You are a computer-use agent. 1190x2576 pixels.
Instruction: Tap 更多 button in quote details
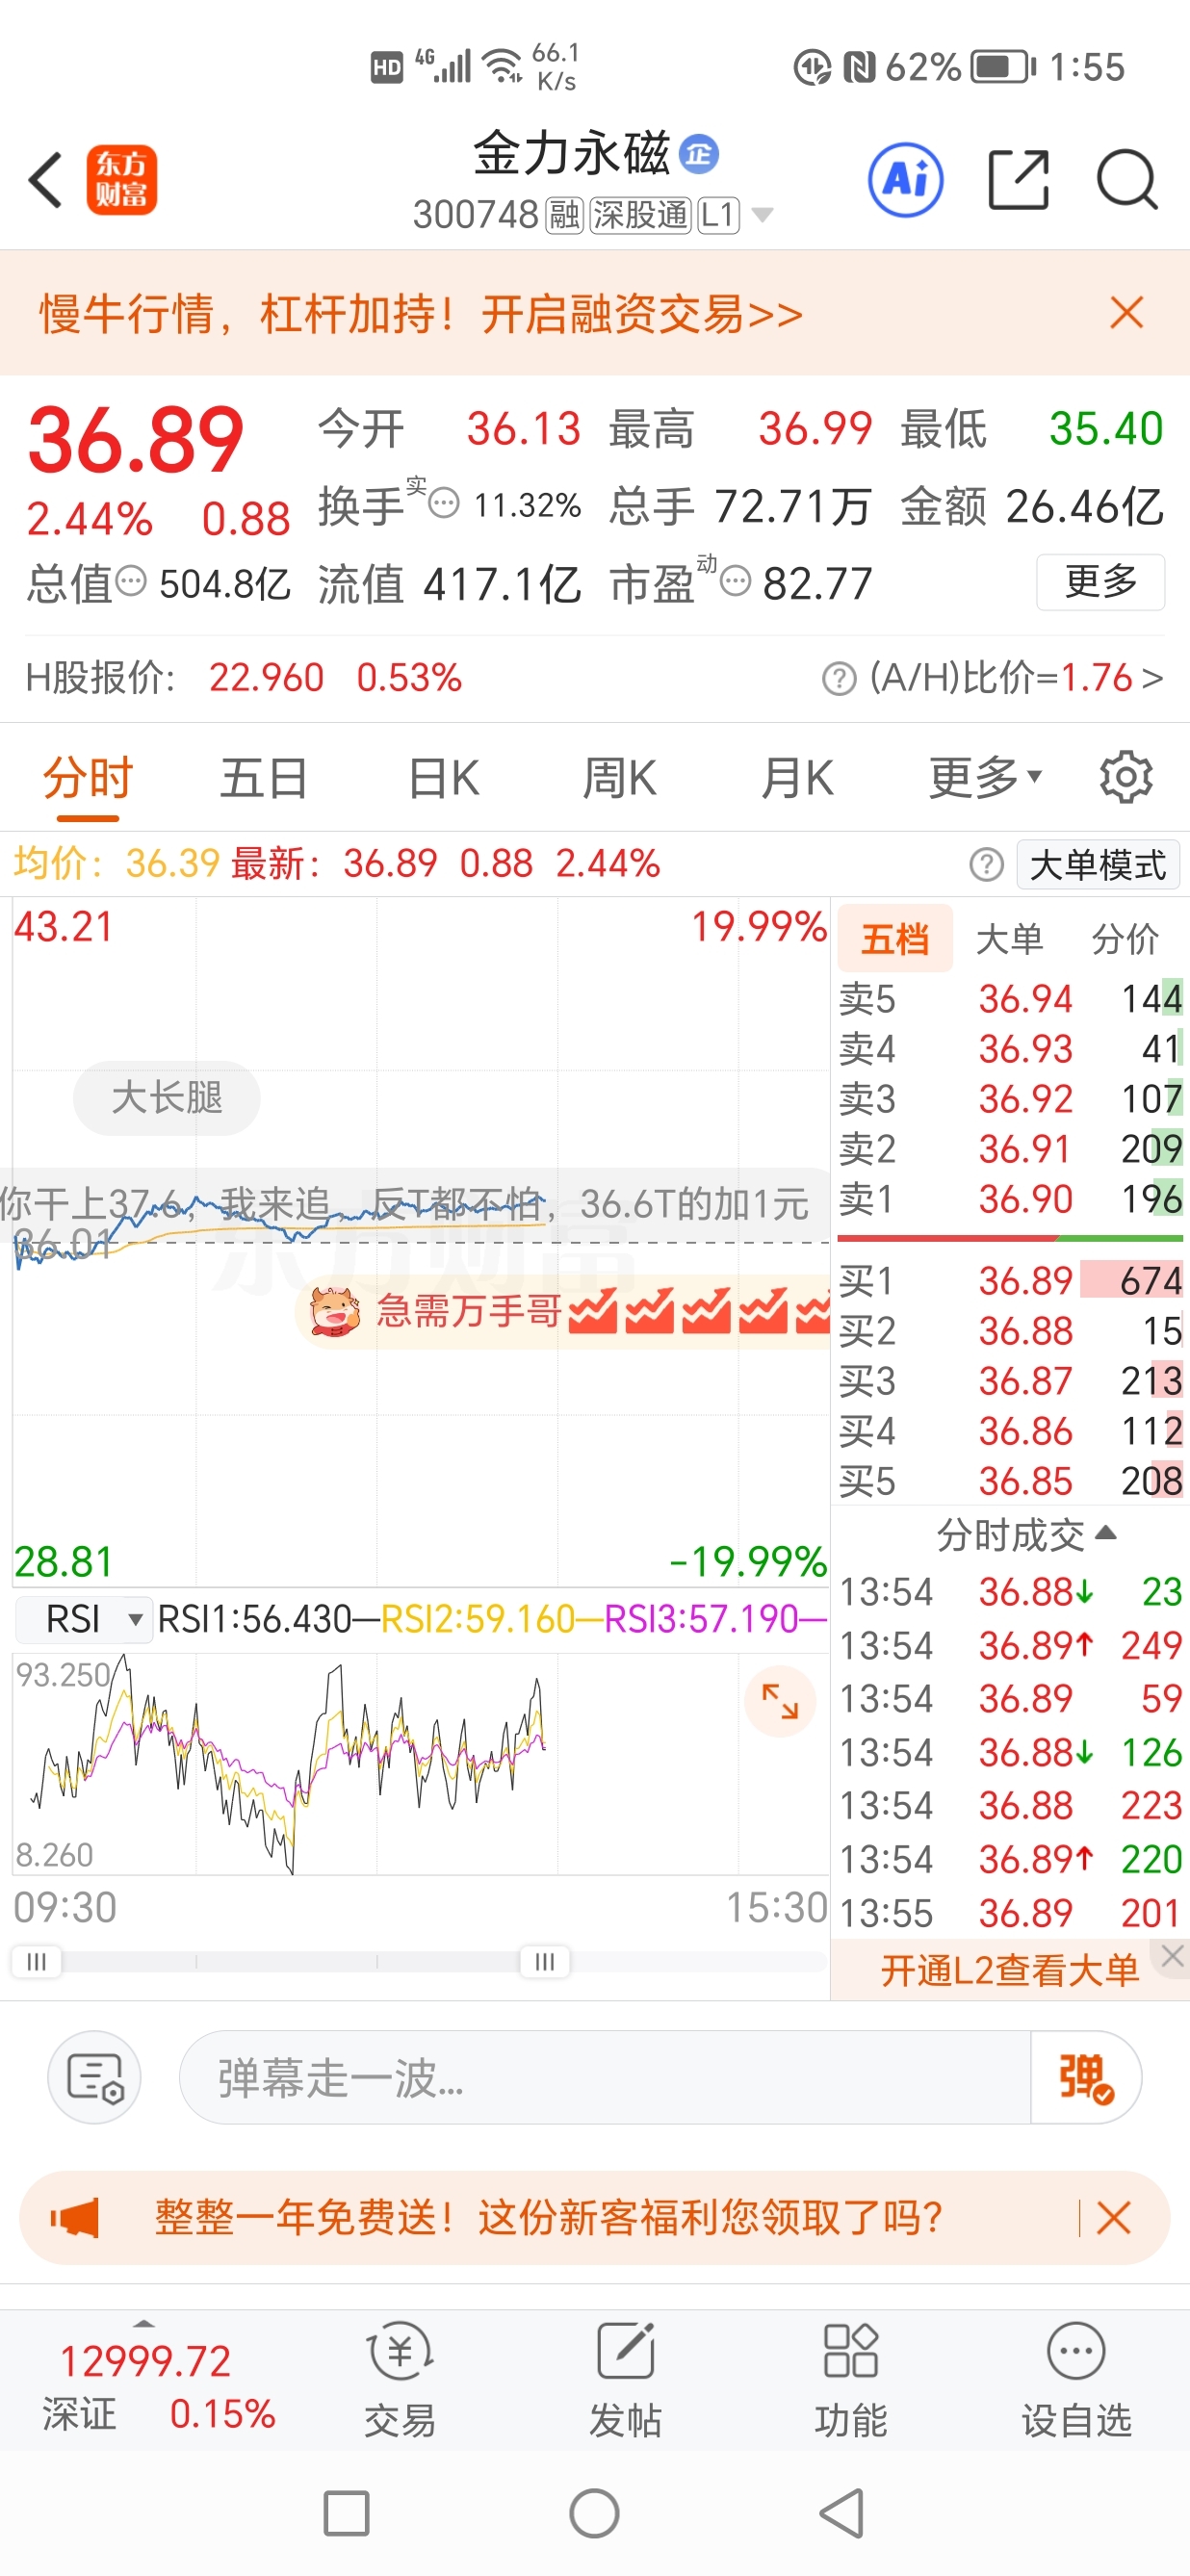pyautogui.click(x=1100, y=581)
